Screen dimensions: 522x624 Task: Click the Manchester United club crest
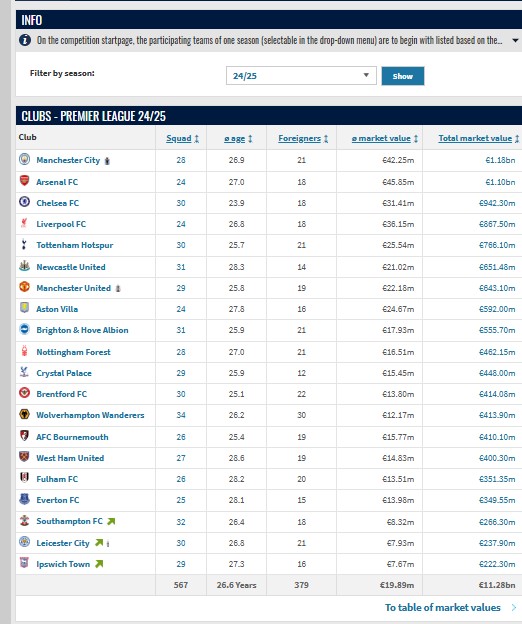tap(25, 287)
